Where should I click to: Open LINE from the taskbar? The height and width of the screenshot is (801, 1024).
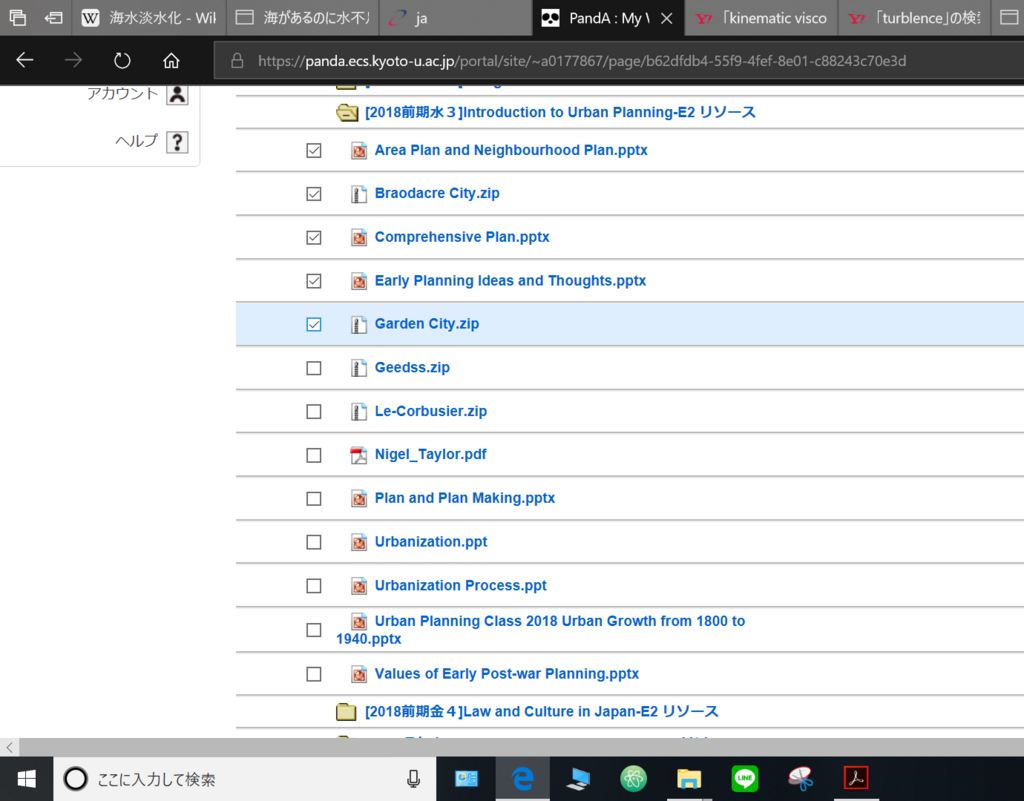tap(744, 779)
